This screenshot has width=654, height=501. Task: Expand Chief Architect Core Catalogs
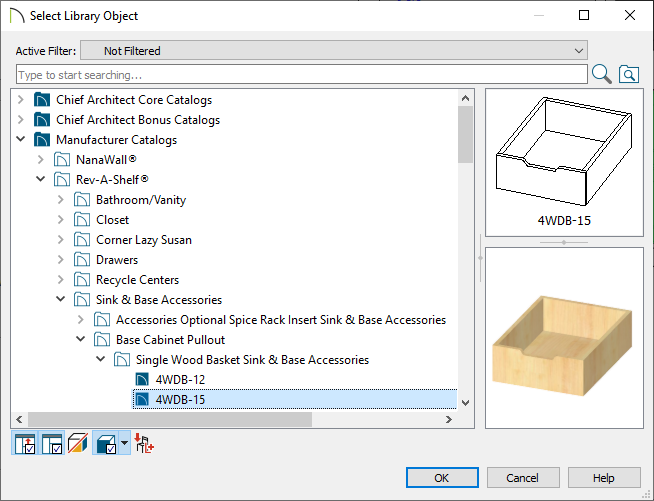click(20, 100)
